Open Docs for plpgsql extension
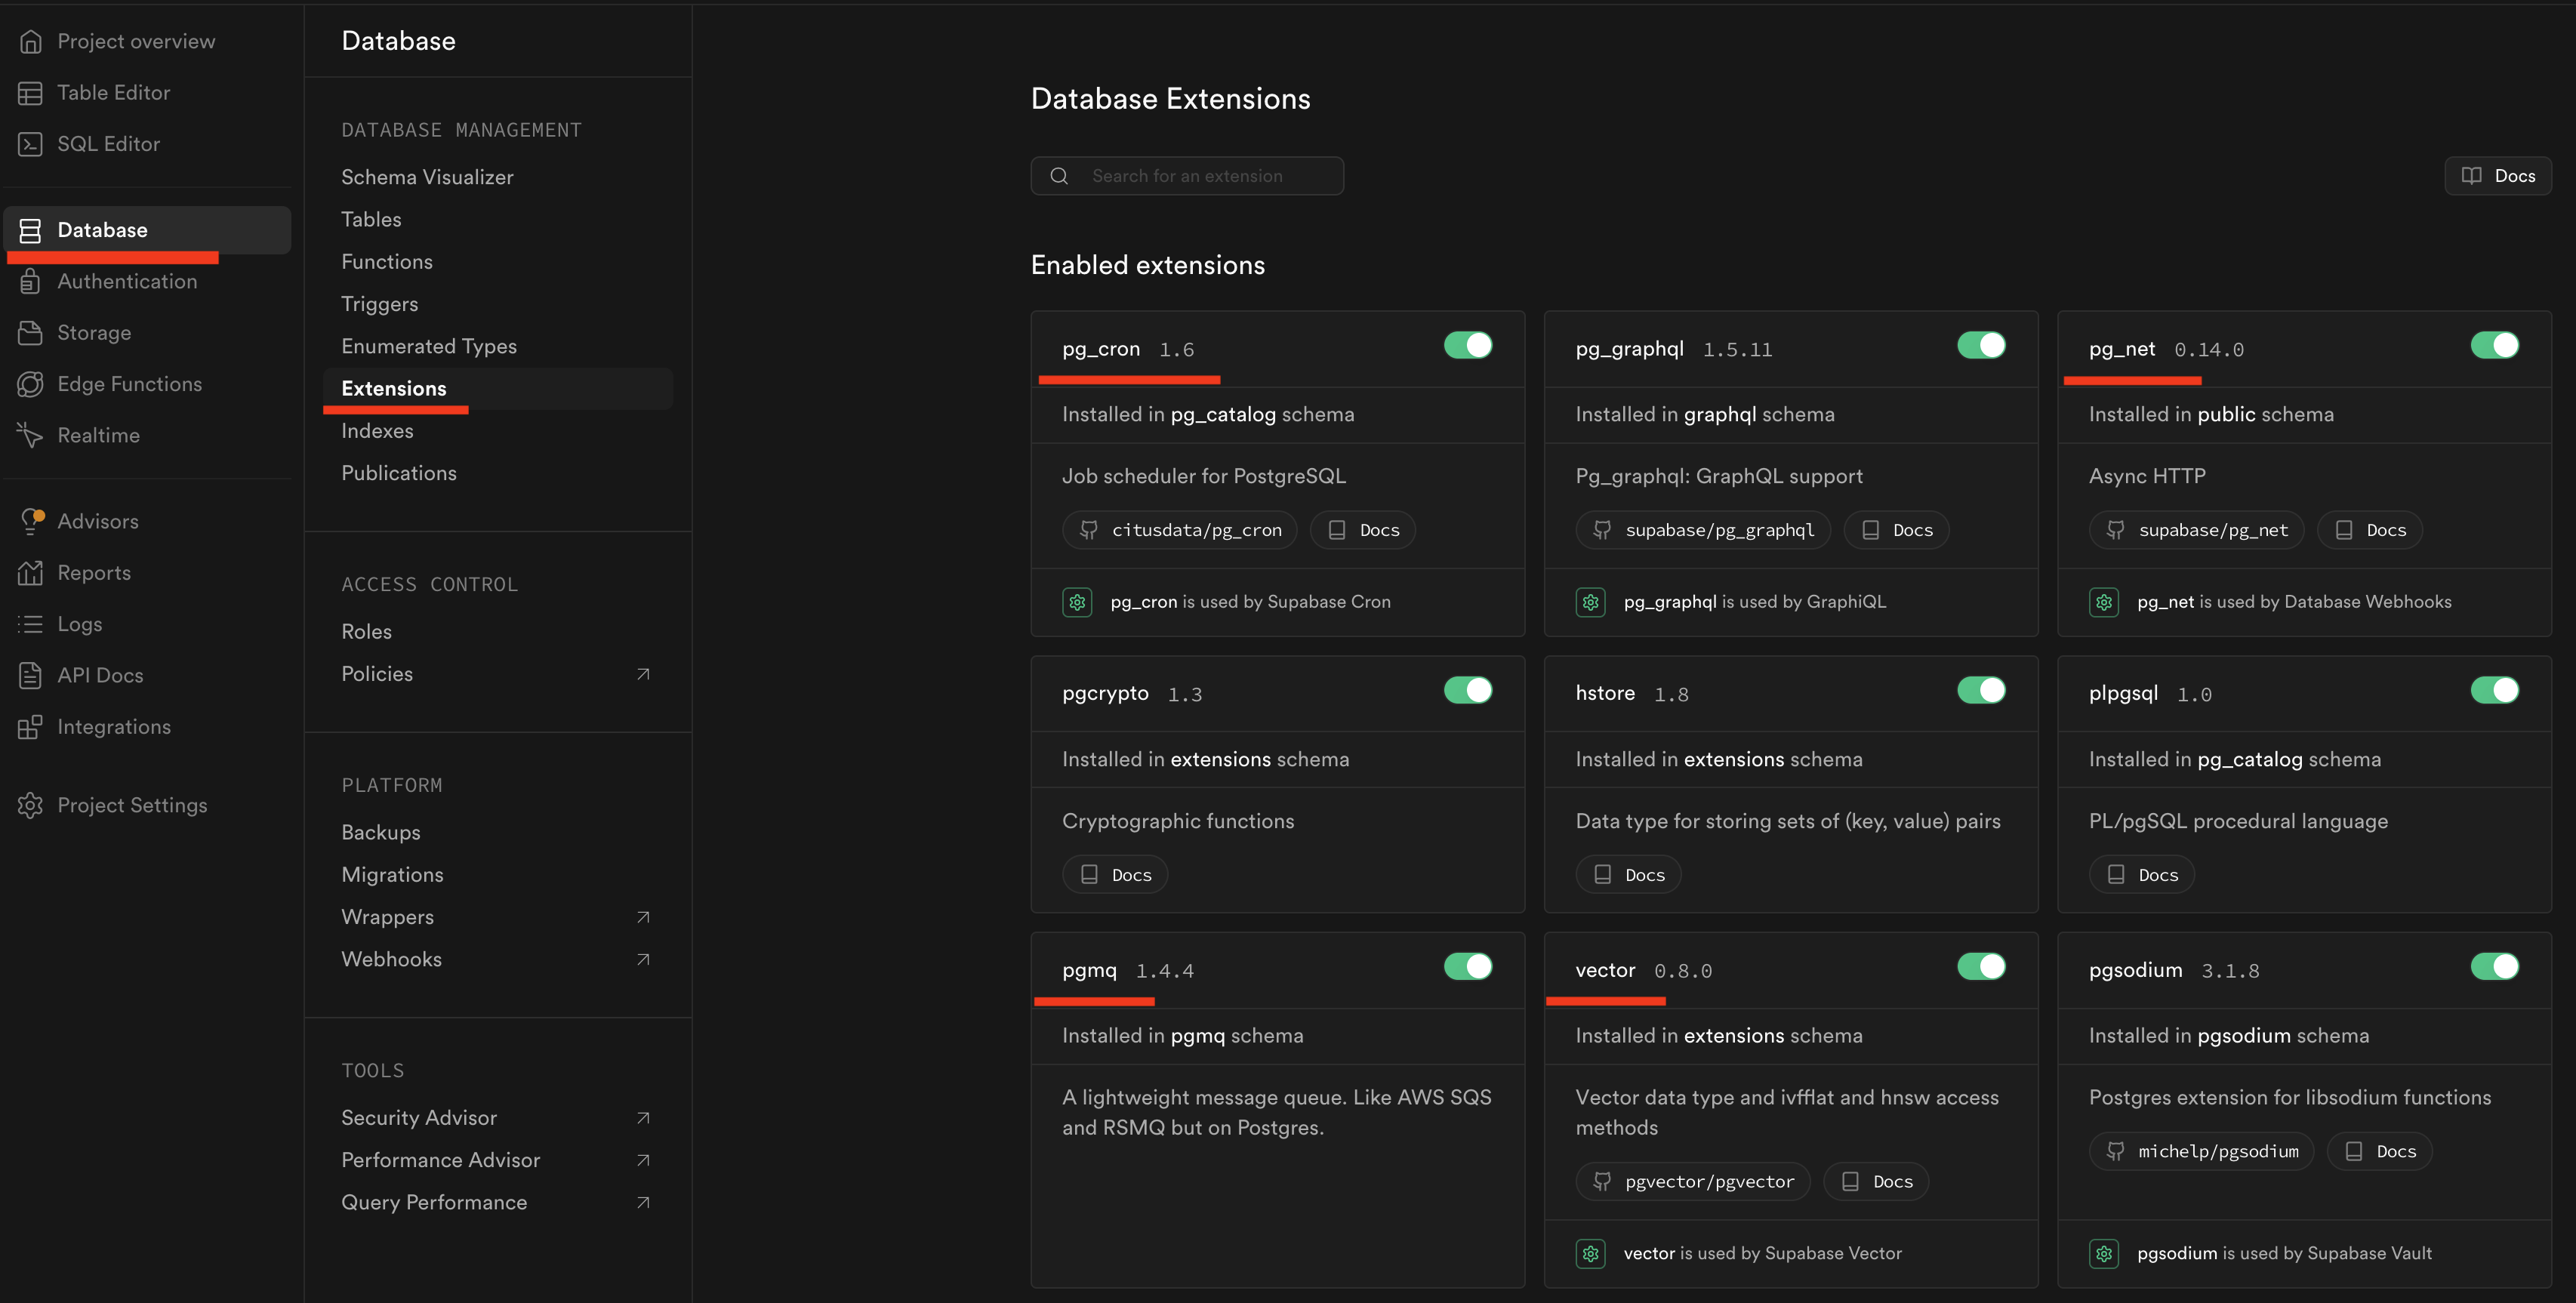Image resolution: width=2576 pixels, height=1303 pixels. point(2141,875)
